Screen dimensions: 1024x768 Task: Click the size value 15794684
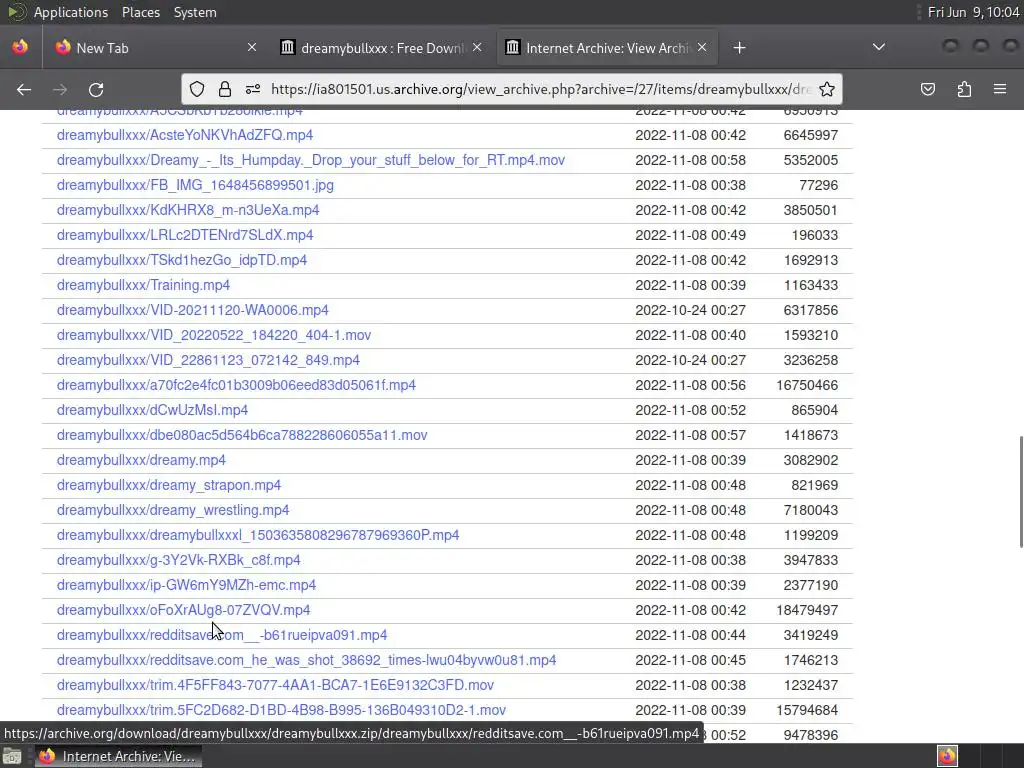[807, 710]
